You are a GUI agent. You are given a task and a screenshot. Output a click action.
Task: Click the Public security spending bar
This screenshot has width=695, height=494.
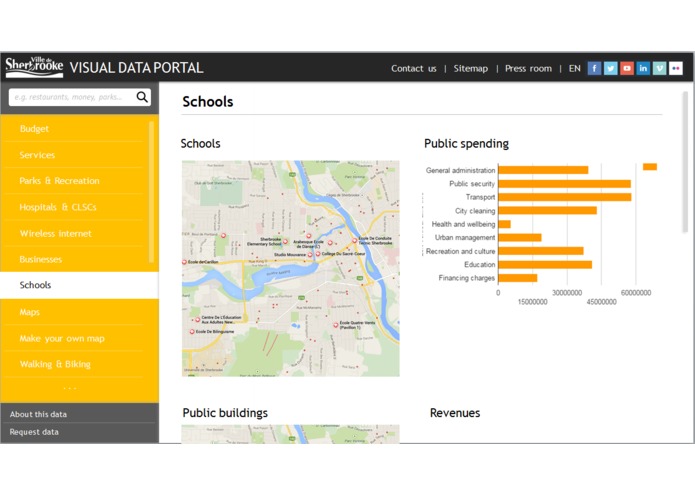pyautogui.click(x=564, y=184)
